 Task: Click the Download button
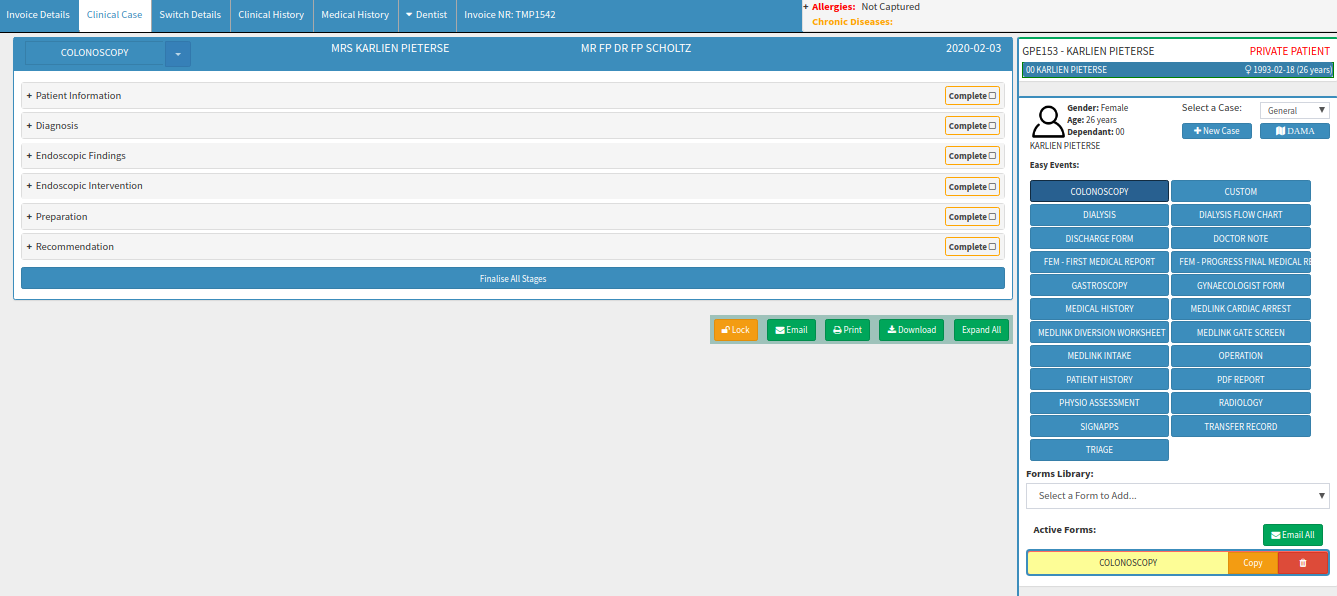tap(911, 330)
